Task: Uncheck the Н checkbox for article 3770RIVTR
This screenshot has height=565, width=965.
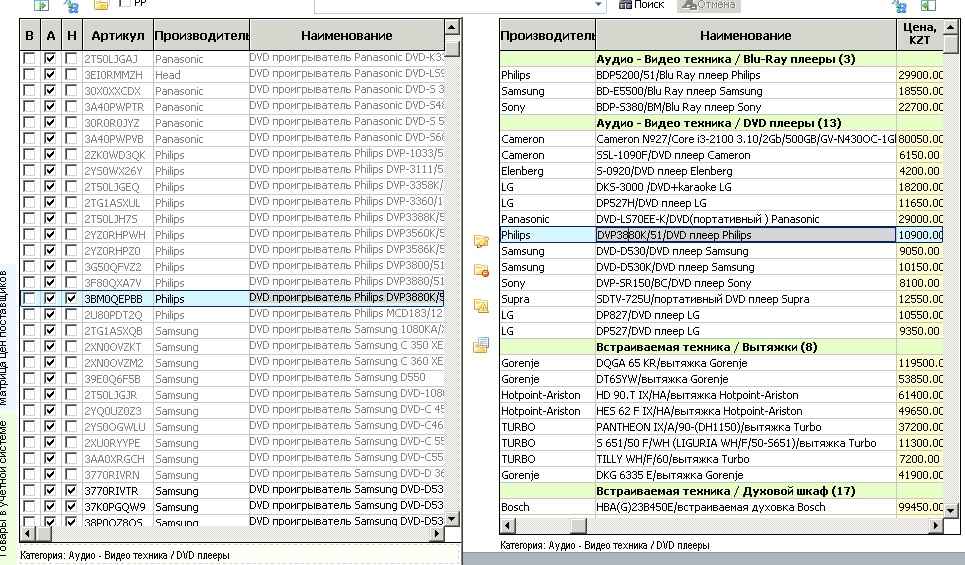Action: (71, 491)
